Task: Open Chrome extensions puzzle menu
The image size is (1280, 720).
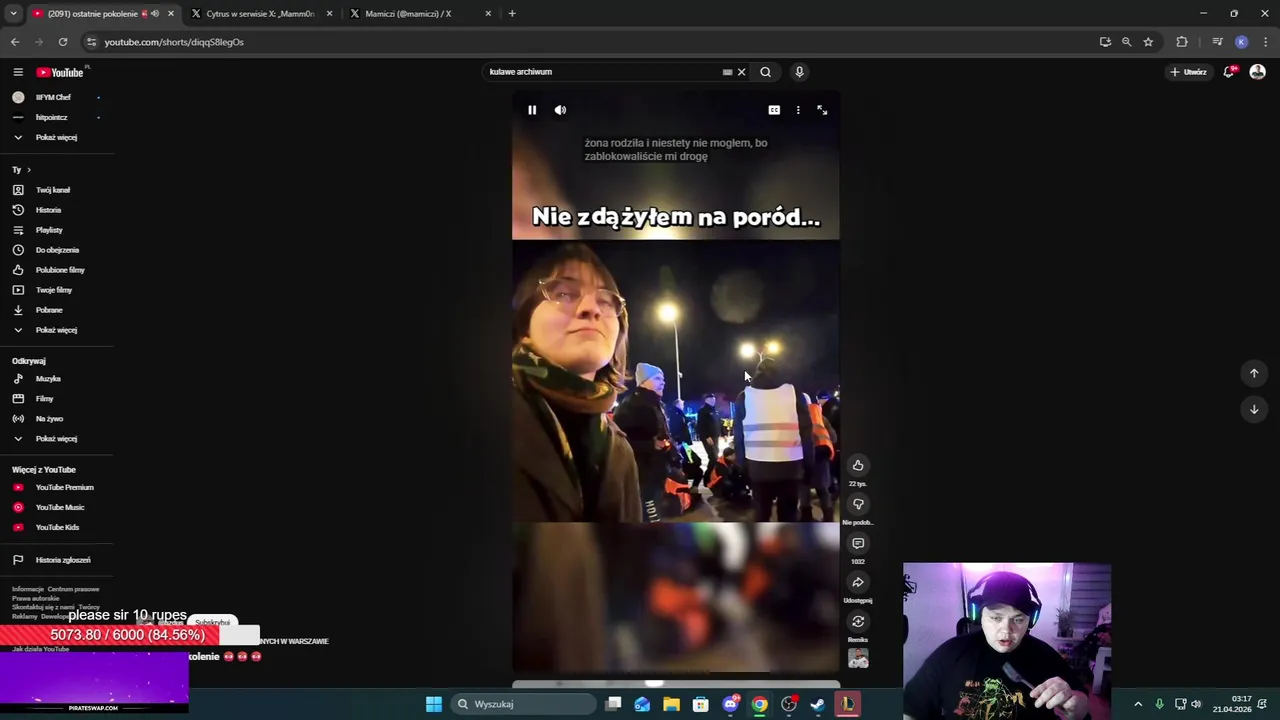Action: point(1182,42)
